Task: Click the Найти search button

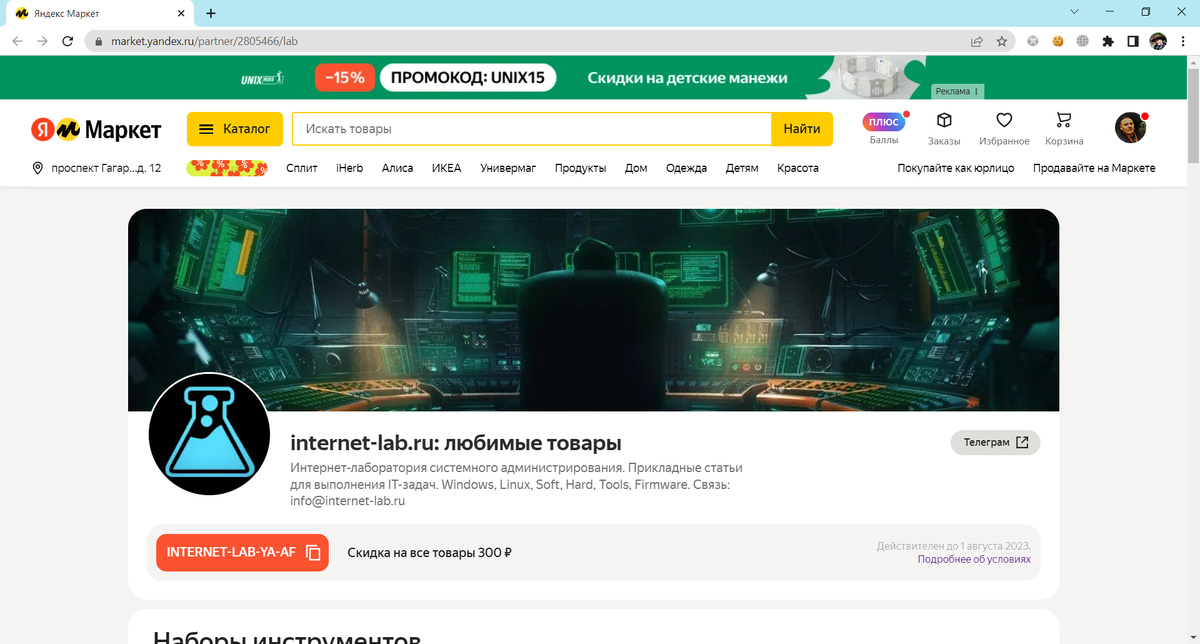Action: [802, 129]
